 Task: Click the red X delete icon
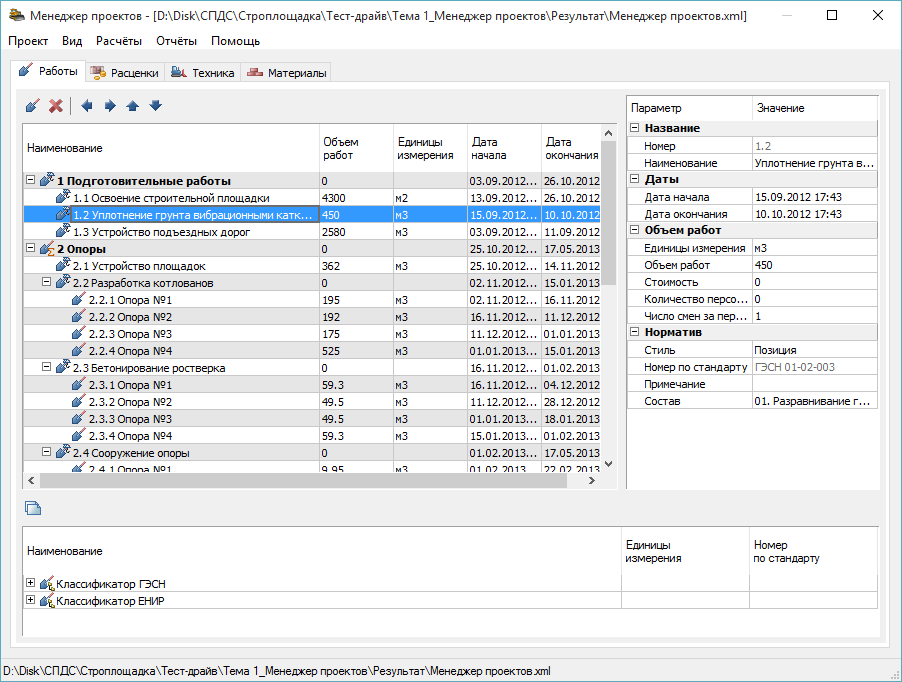pyautogui.click(x=56, y=106)
